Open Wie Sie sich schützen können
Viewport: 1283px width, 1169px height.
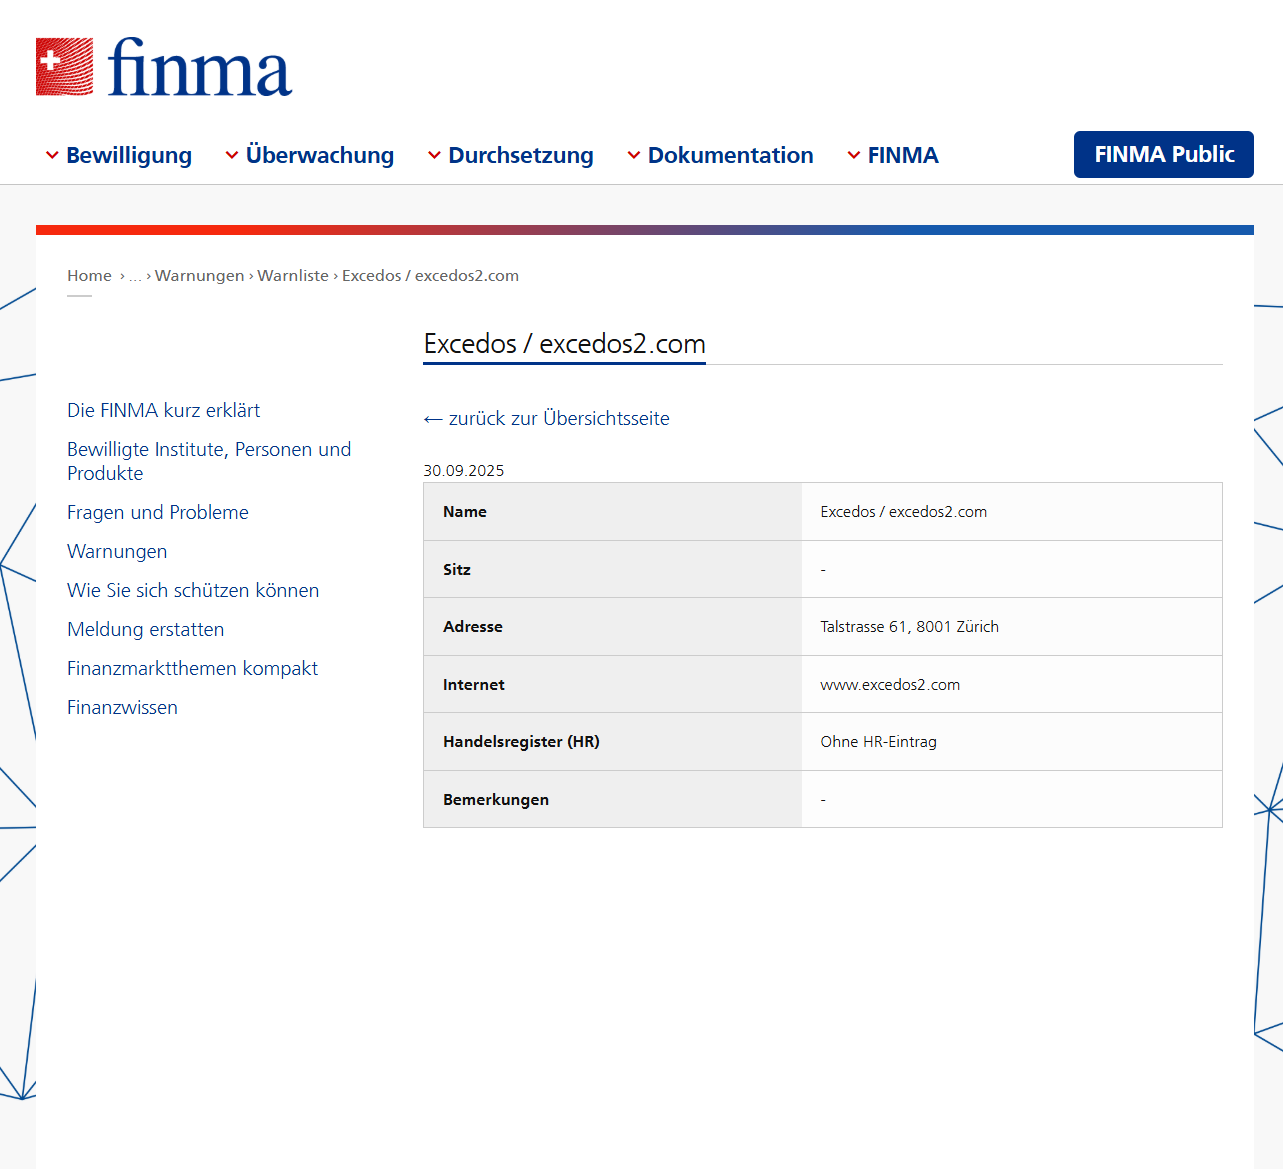pos(193,590)
